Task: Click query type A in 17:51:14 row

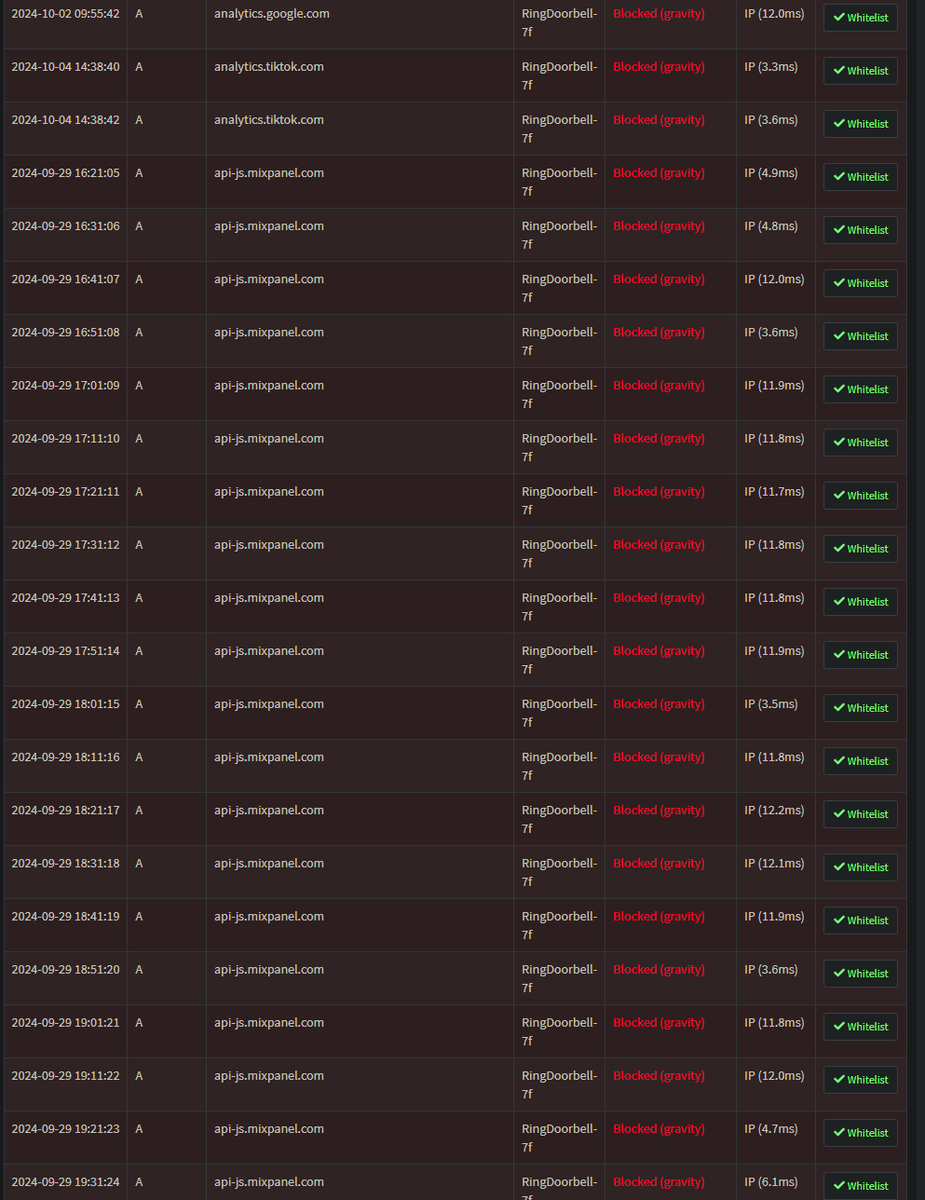Action: tap(139, 651)
